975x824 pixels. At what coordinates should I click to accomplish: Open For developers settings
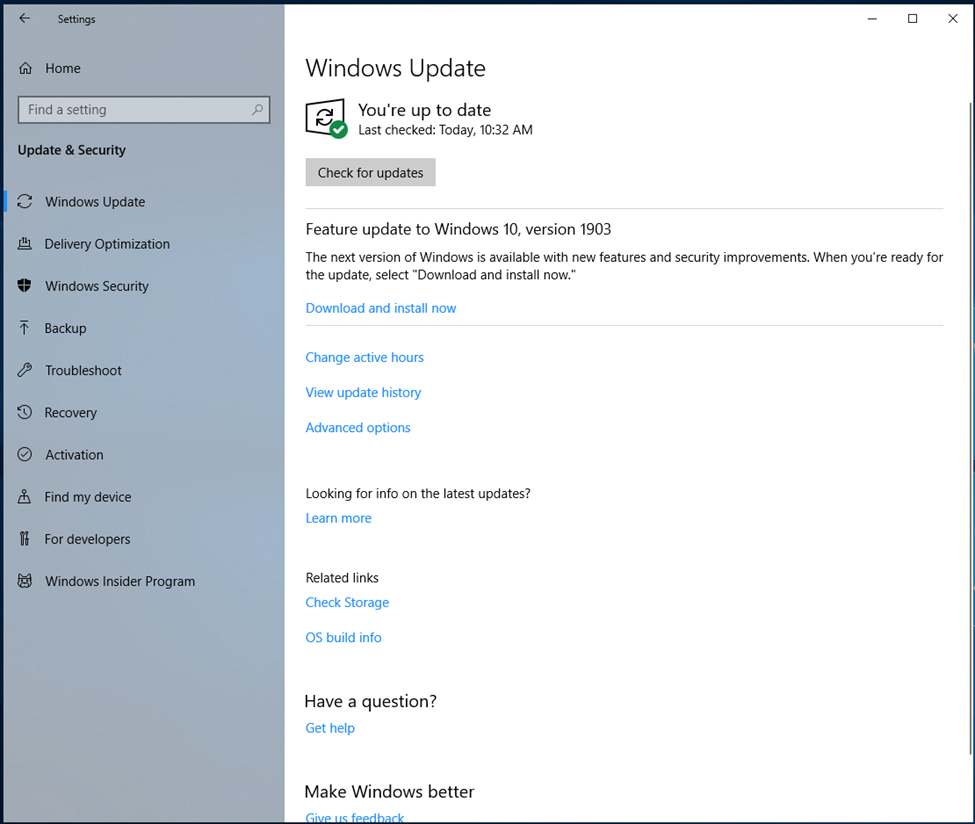coord(143,539)
